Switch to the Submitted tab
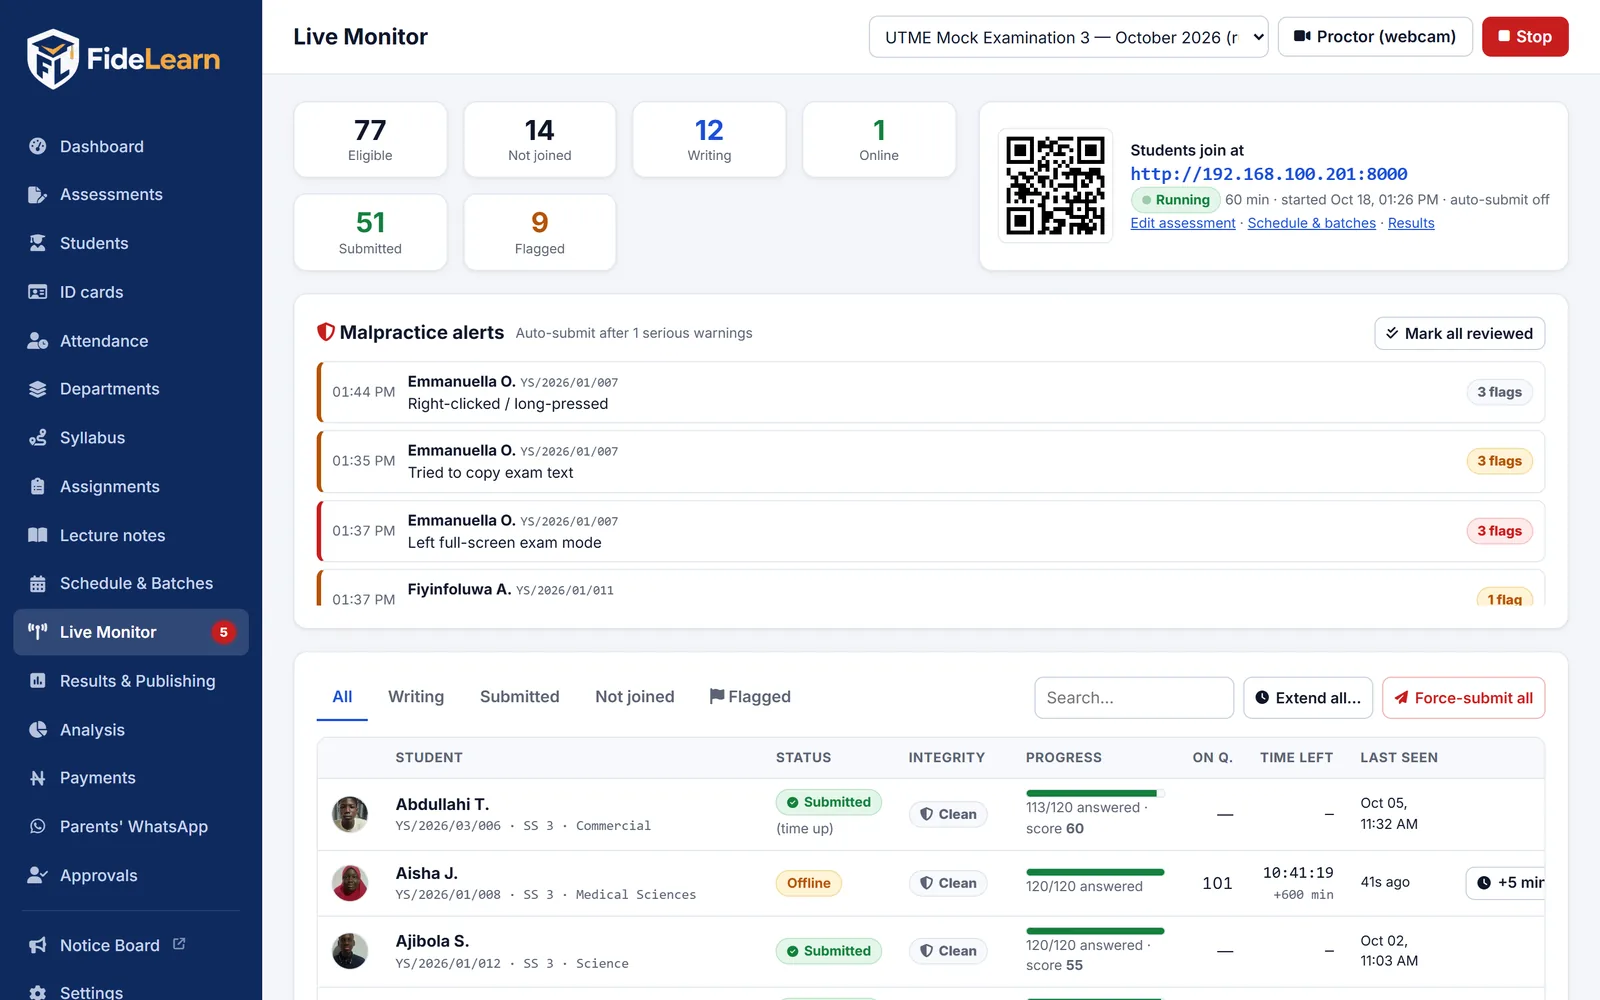Viewport: 1600px width, 1000px height. coord(519,697)
